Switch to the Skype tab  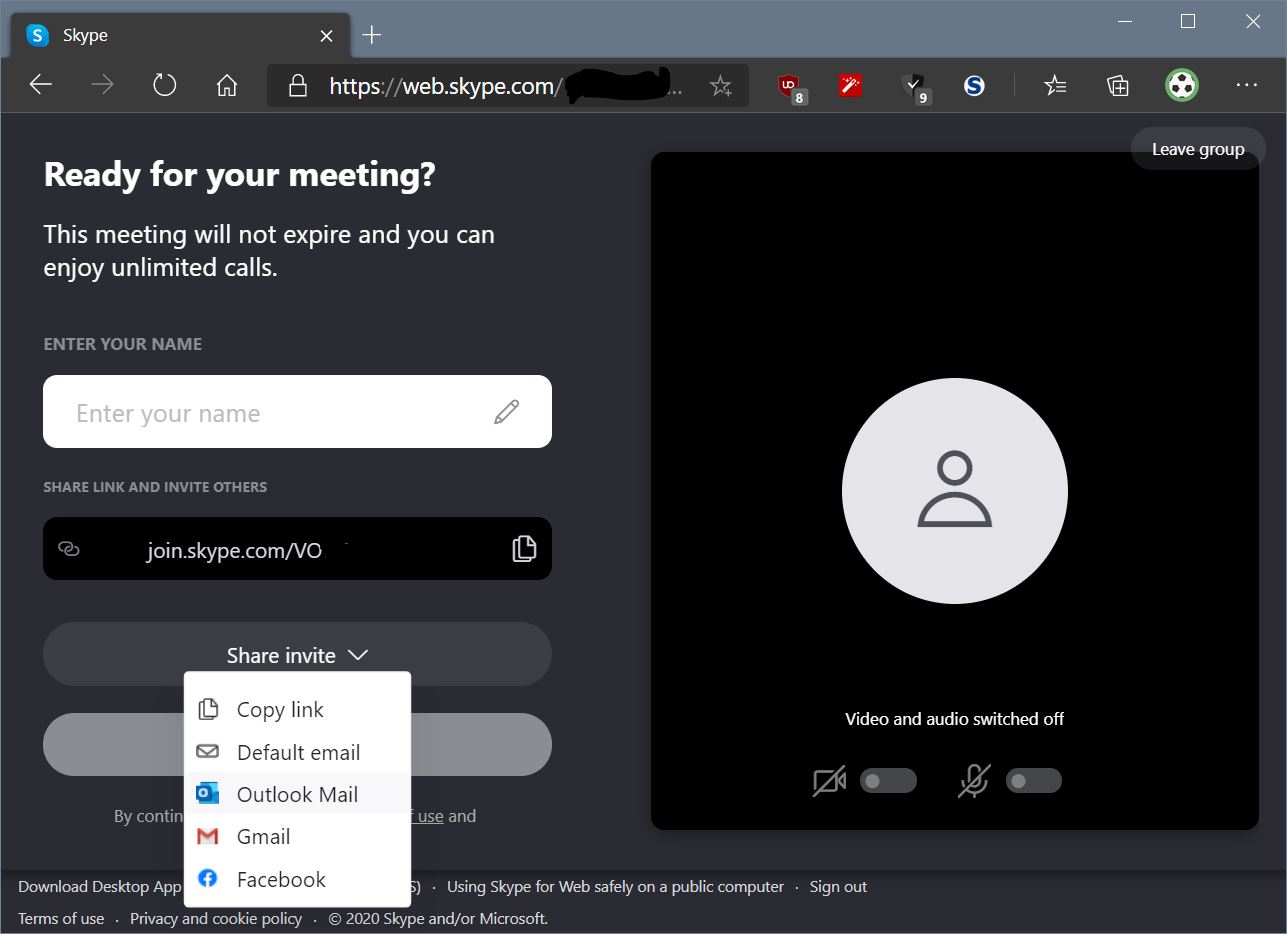(180, 36)
